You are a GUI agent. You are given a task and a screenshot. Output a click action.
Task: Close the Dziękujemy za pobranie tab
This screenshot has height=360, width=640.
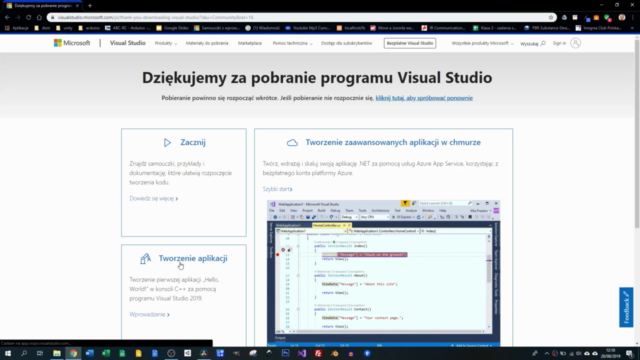(x=77, y=6)
